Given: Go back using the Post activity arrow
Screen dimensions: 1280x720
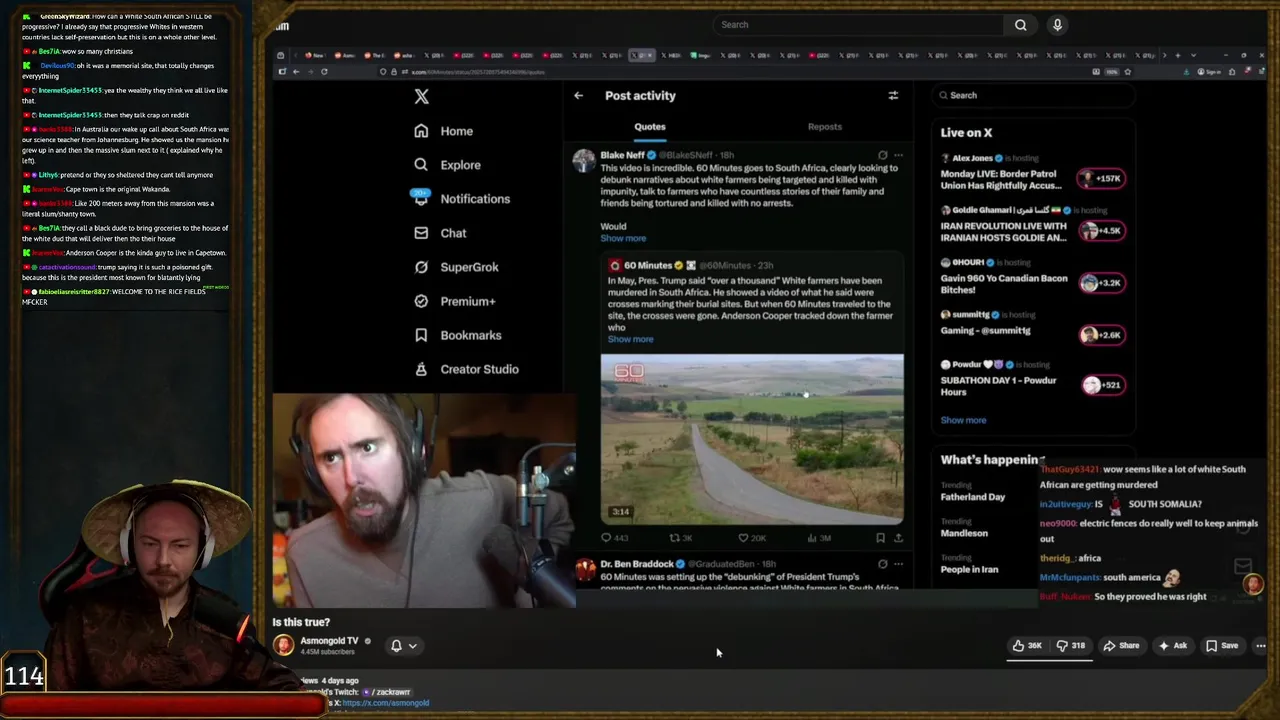Looking at the screenshot, I should coord(578,96).
